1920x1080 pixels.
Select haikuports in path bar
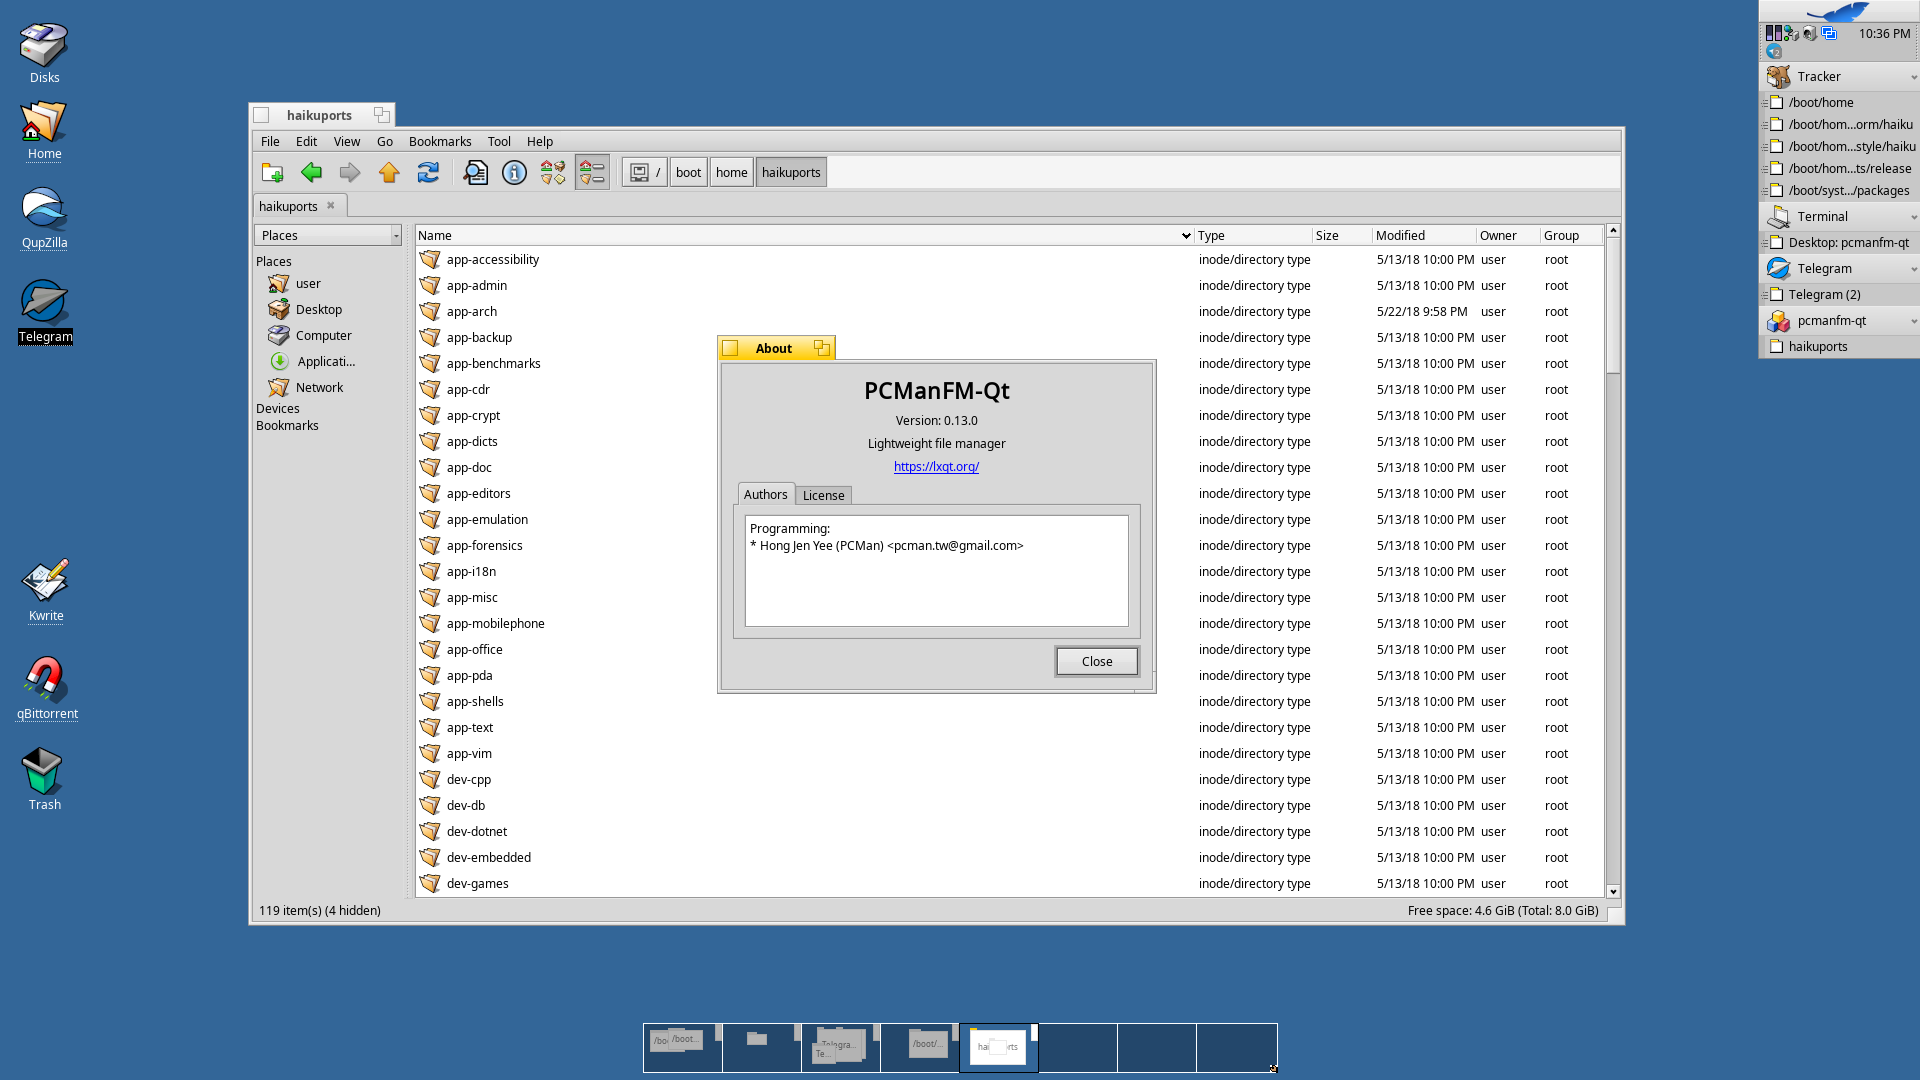(x=791, y=172)
